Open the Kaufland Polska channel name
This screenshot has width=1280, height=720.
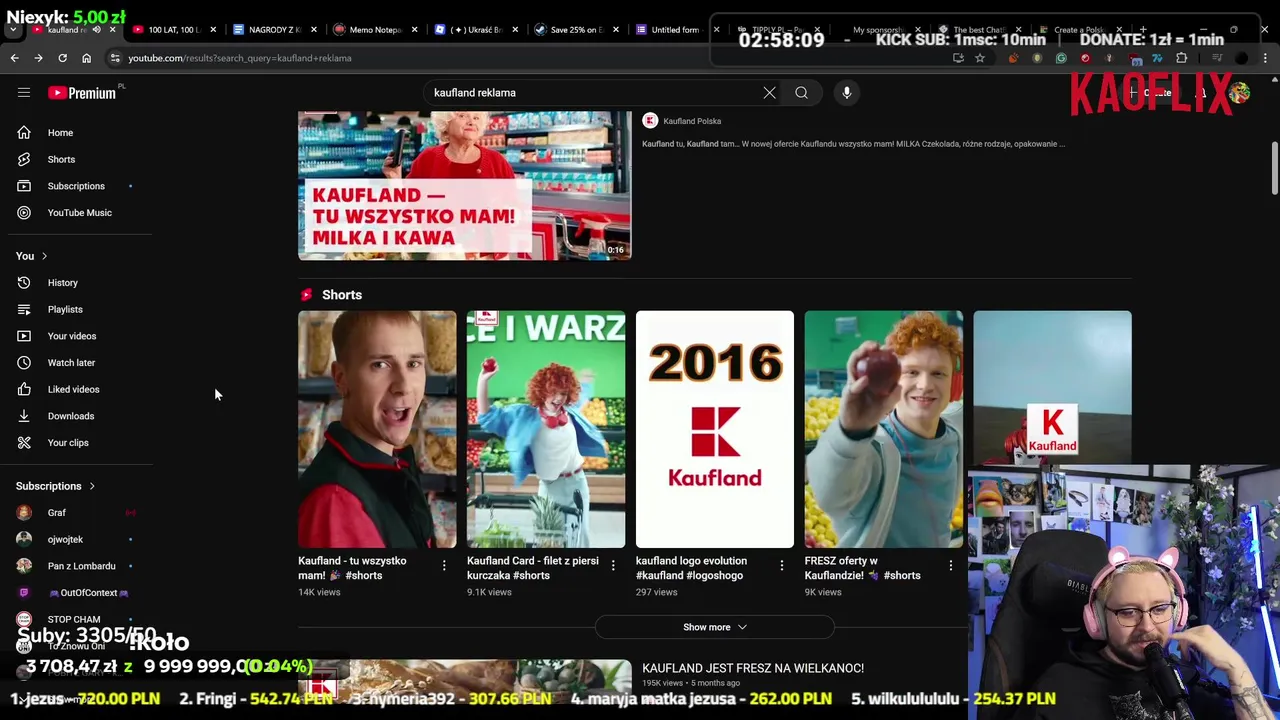[x=692, y=121]
